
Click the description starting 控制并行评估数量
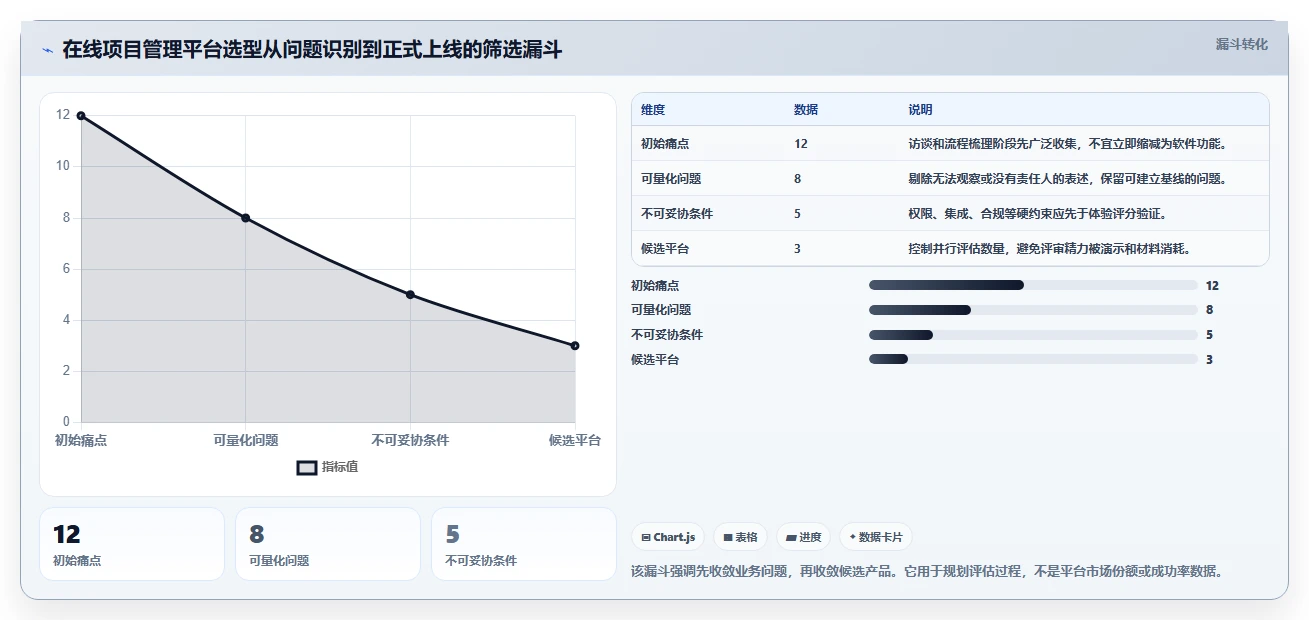[x=1049, y=249]
